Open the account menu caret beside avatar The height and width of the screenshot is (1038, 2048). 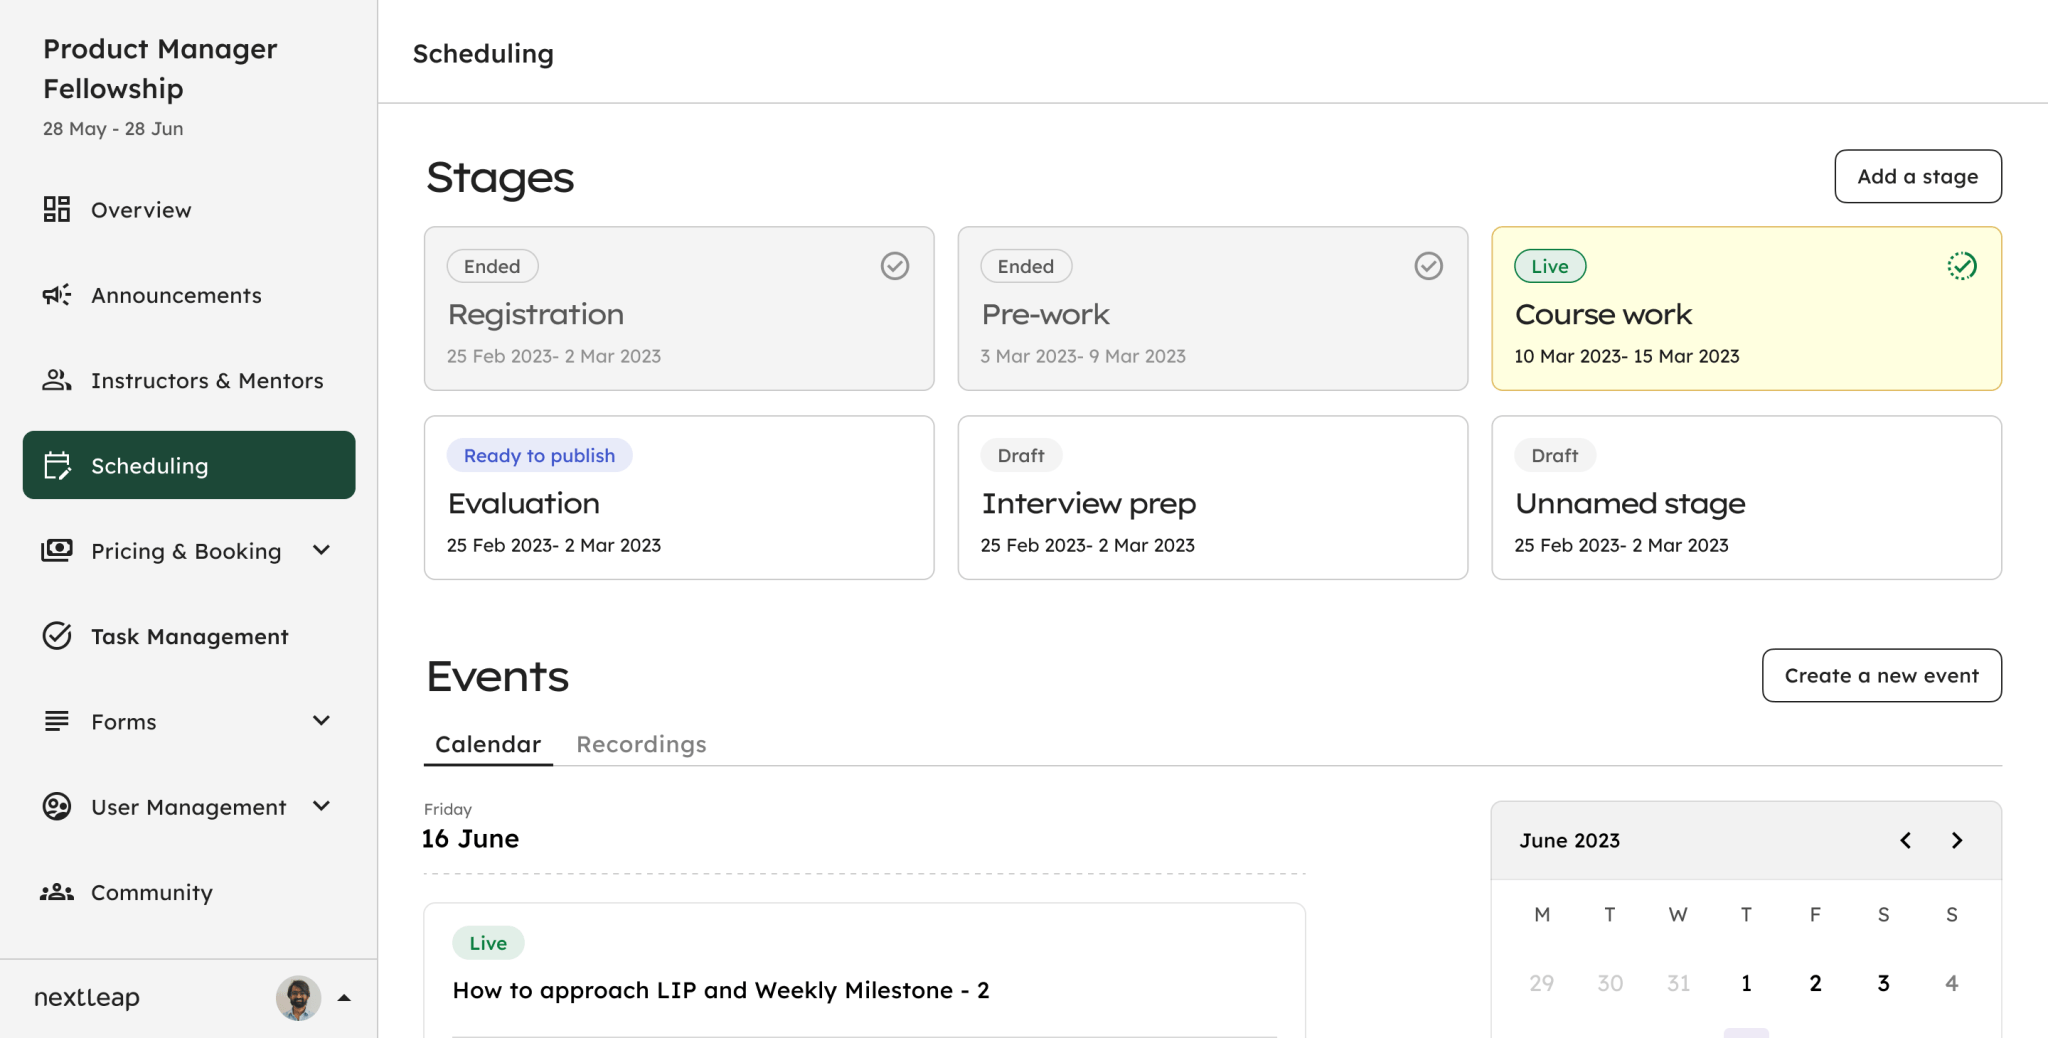[x=344, y=997]
